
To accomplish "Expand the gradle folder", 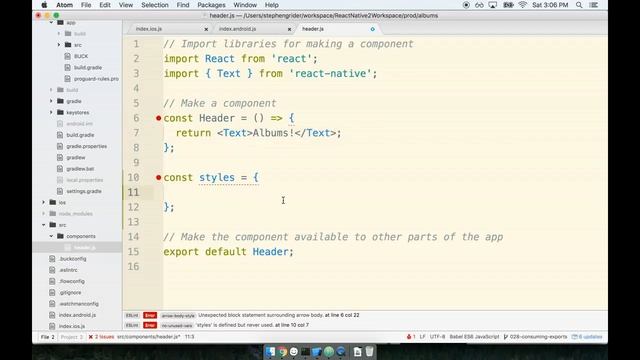I will point(51,101).
